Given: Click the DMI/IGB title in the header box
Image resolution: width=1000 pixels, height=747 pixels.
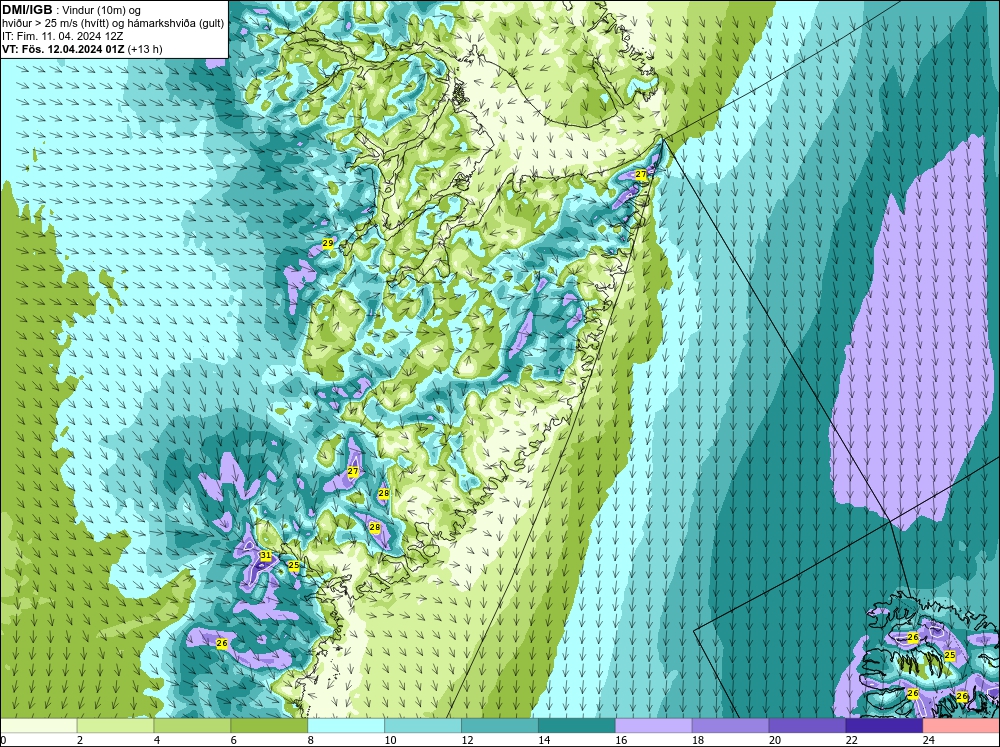Looking at the screenshot, I should 27,10.
